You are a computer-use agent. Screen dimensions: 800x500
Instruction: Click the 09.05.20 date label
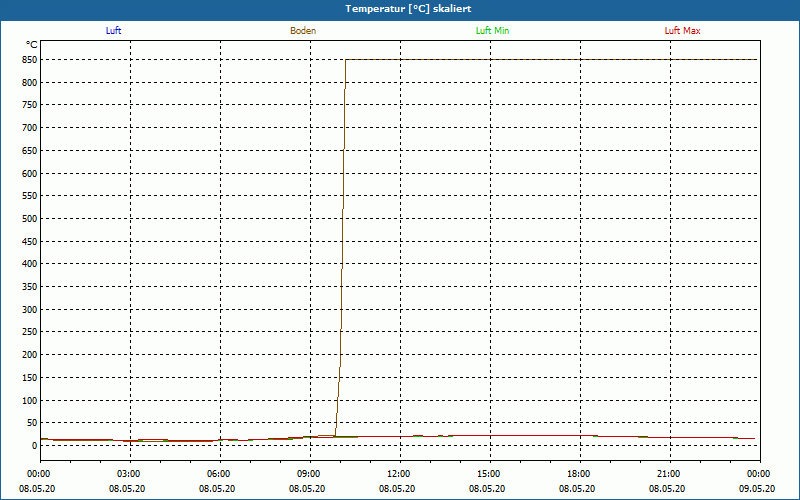click(x=757, y=489)
